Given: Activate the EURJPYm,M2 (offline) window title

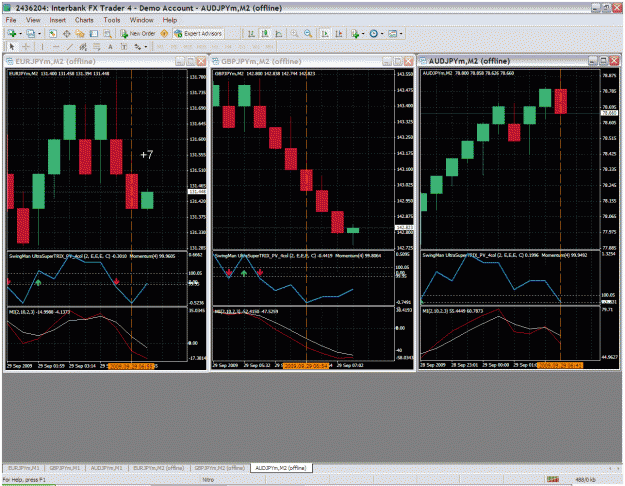Looking at the screenshot, I should (x=55, y=61).
